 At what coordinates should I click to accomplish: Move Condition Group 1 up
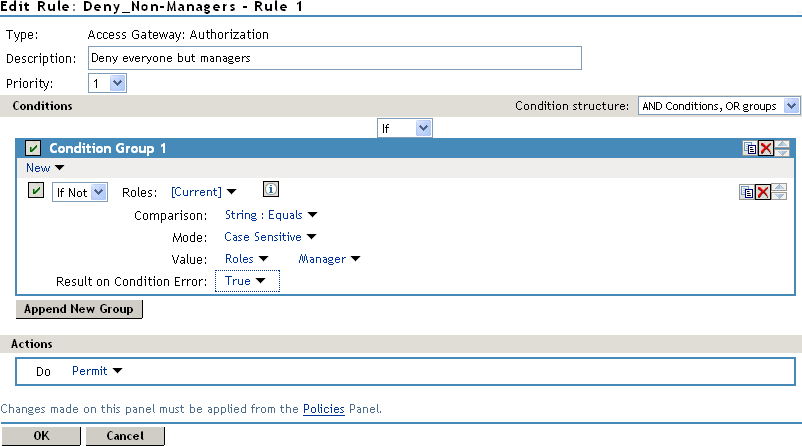tap(782, 144)
